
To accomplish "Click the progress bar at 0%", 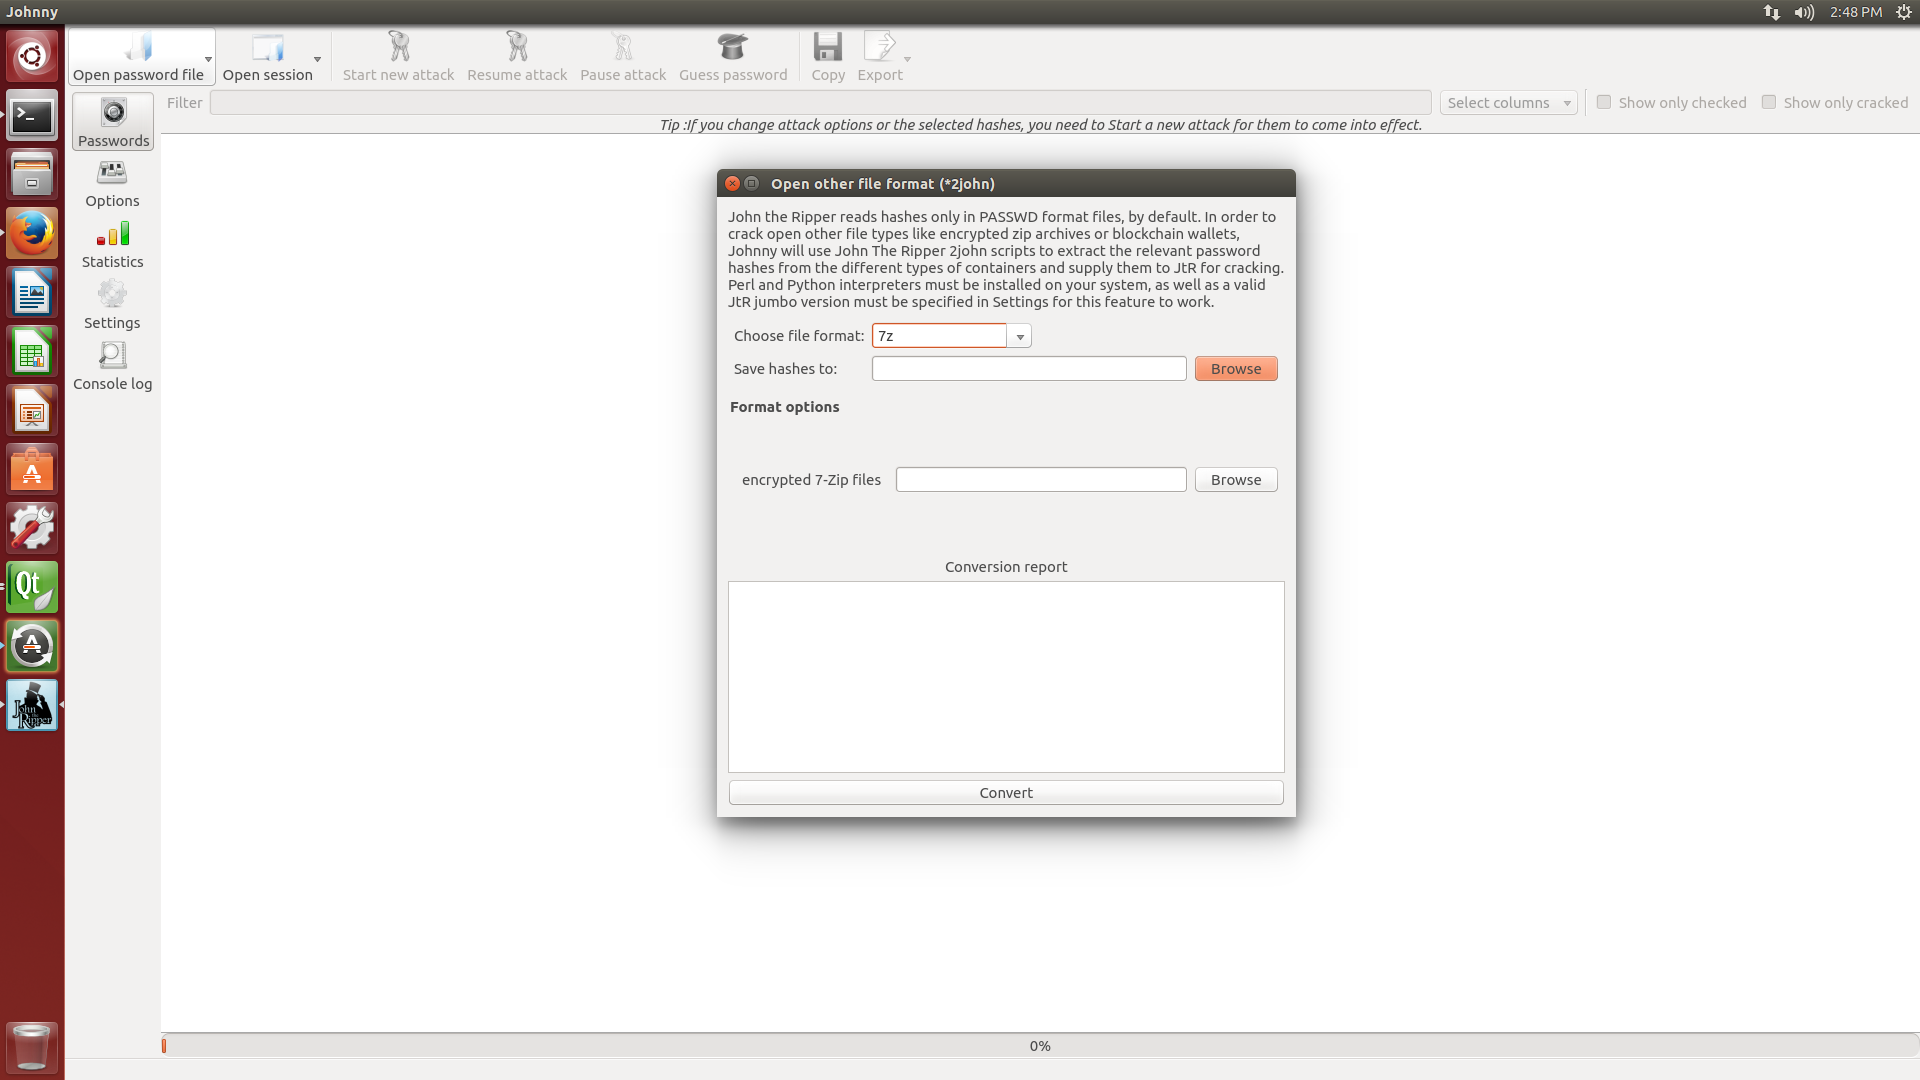I will (1039, 1044).
